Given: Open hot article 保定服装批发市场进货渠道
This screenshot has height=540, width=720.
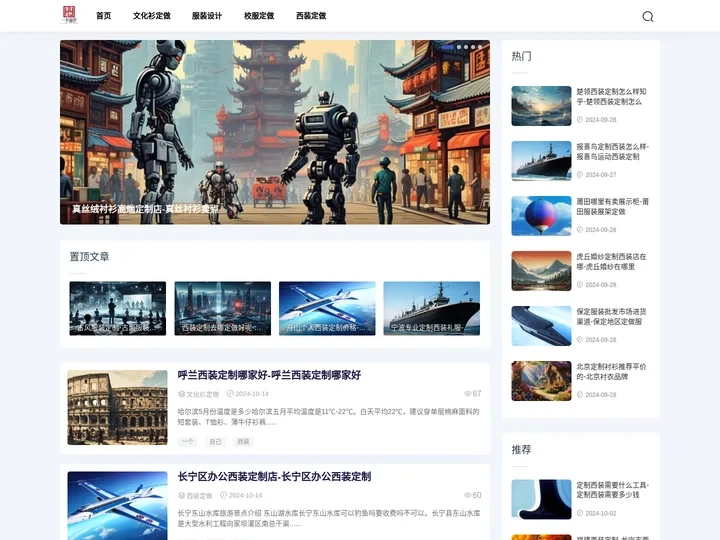Looking at the screenshot, I should 611,316.
